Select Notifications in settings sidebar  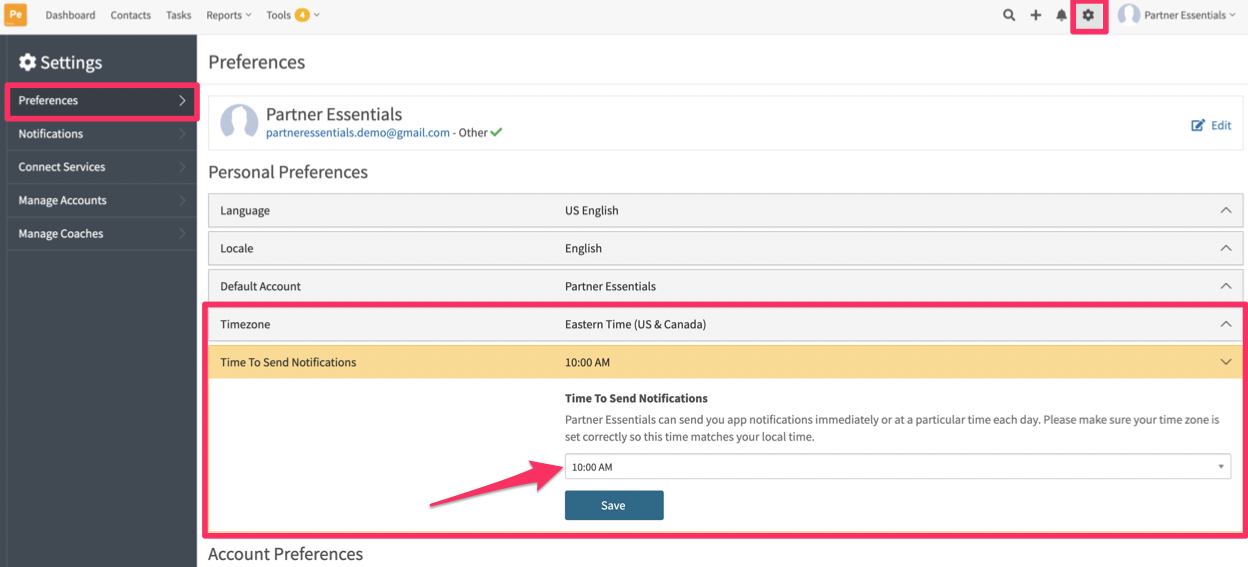(x=101, y=134)
